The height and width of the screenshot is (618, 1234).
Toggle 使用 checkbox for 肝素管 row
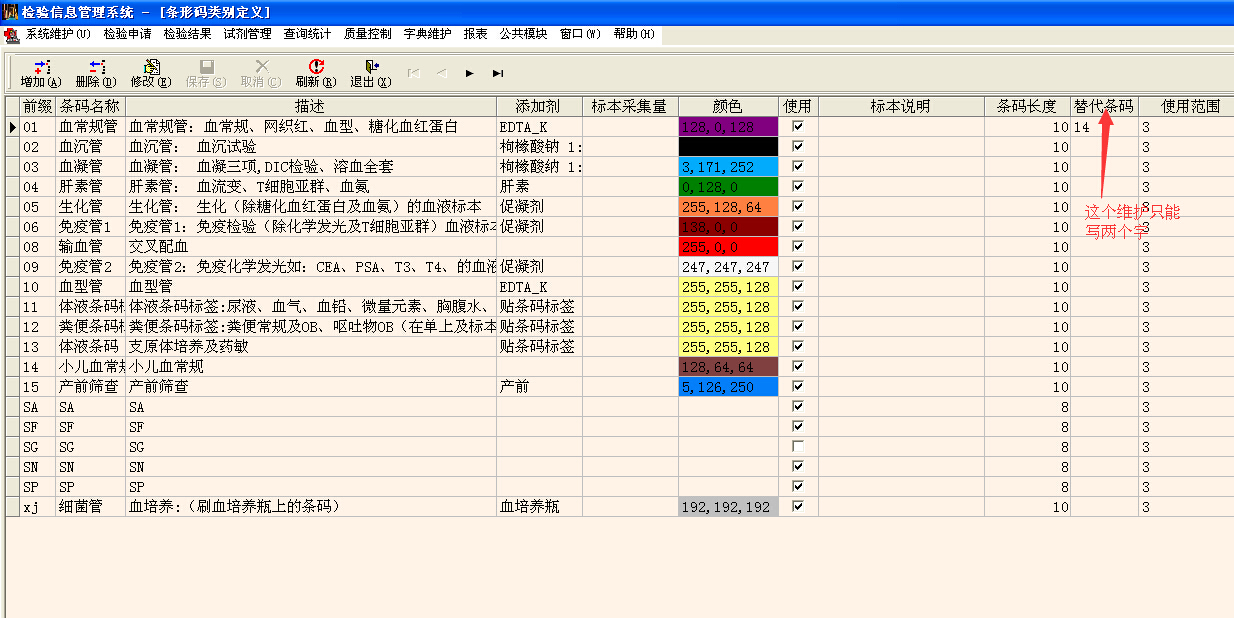pos(798,187)
